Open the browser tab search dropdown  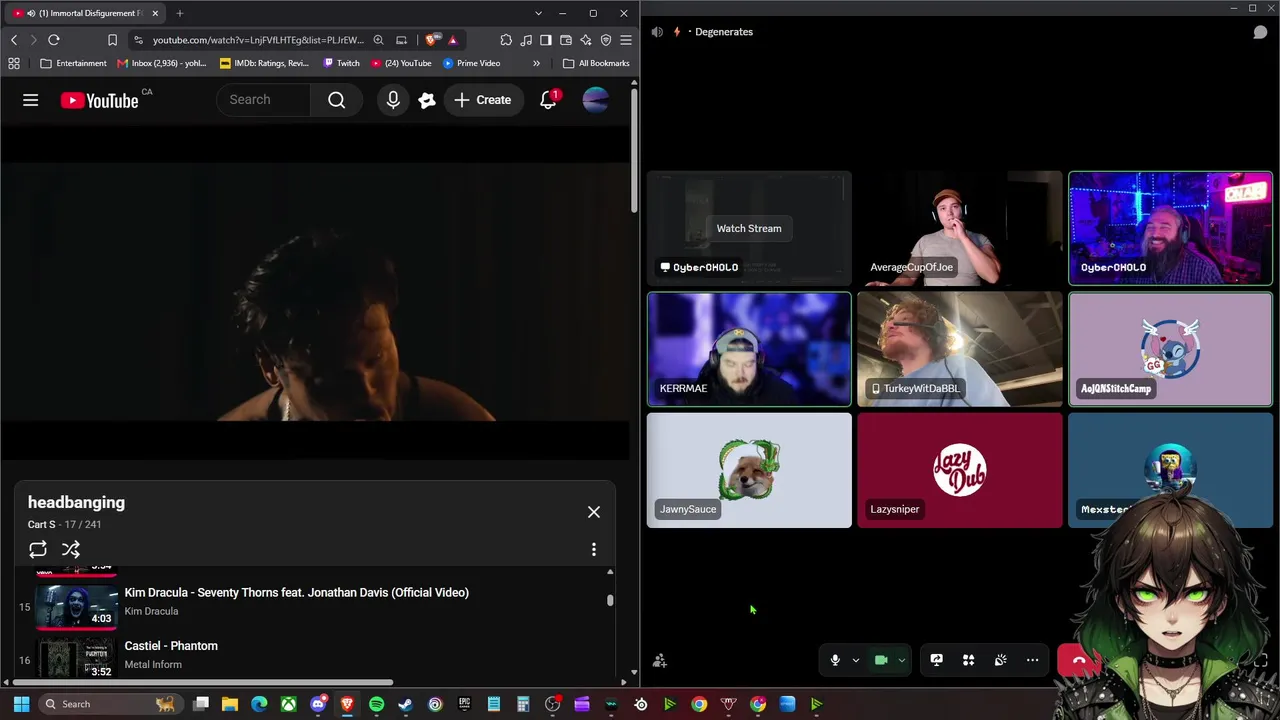point(538,13)
